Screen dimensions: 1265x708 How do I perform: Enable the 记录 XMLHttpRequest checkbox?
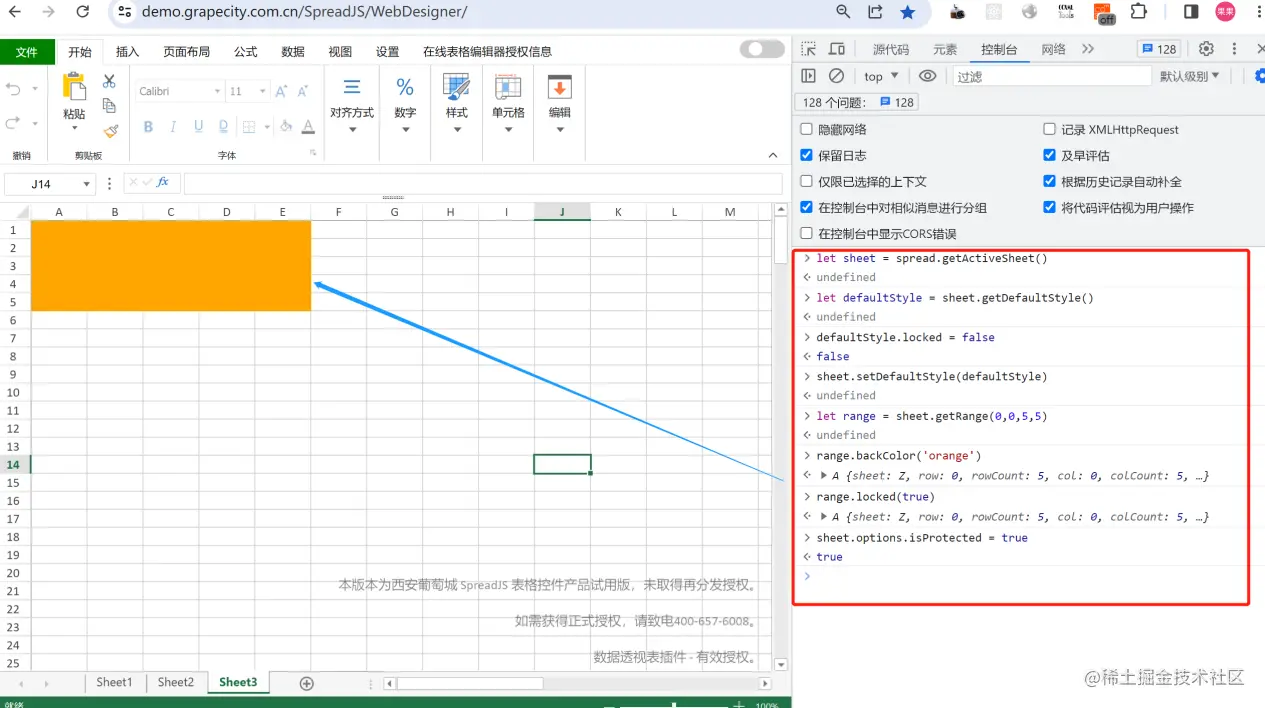[x=1050, y=129]
